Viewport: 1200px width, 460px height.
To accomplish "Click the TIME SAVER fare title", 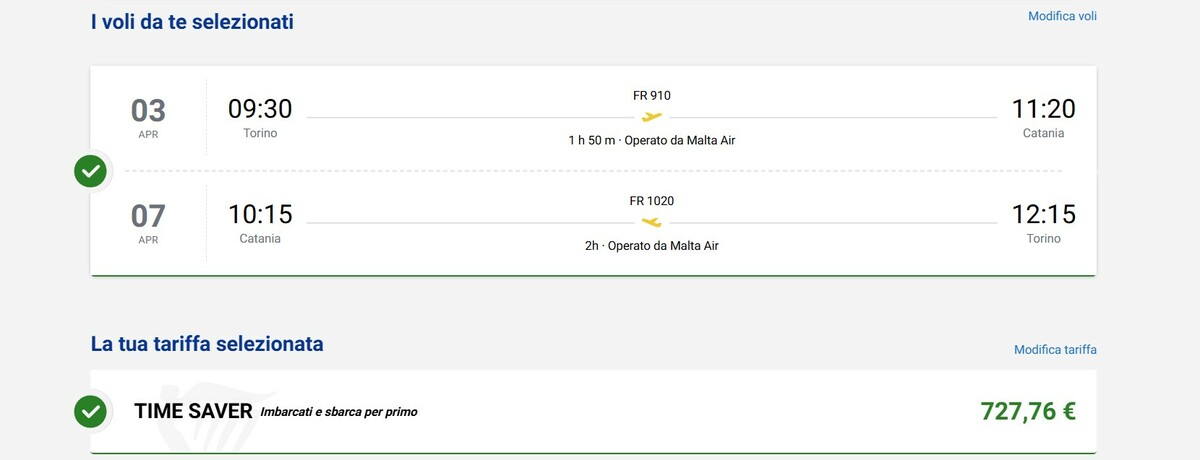I will click(193, 411).
